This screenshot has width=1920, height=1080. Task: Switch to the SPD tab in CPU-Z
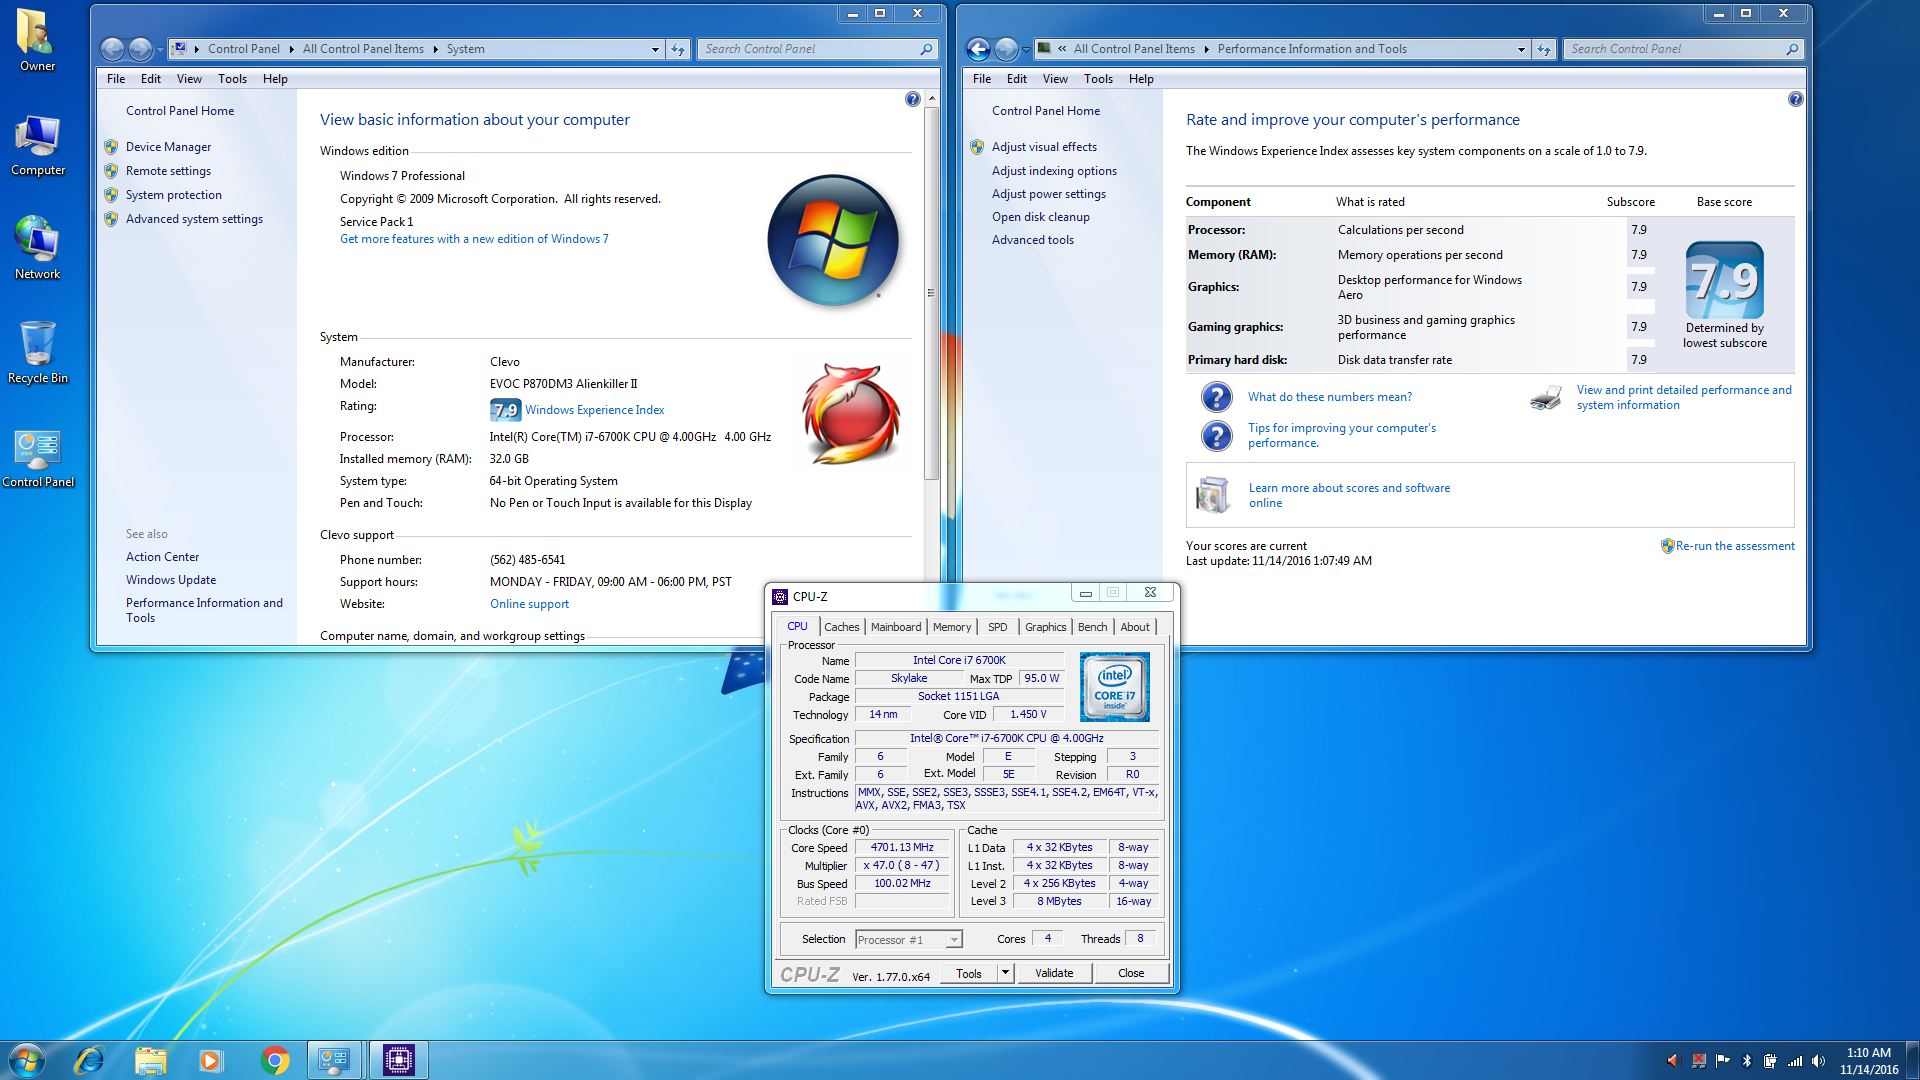998,627
